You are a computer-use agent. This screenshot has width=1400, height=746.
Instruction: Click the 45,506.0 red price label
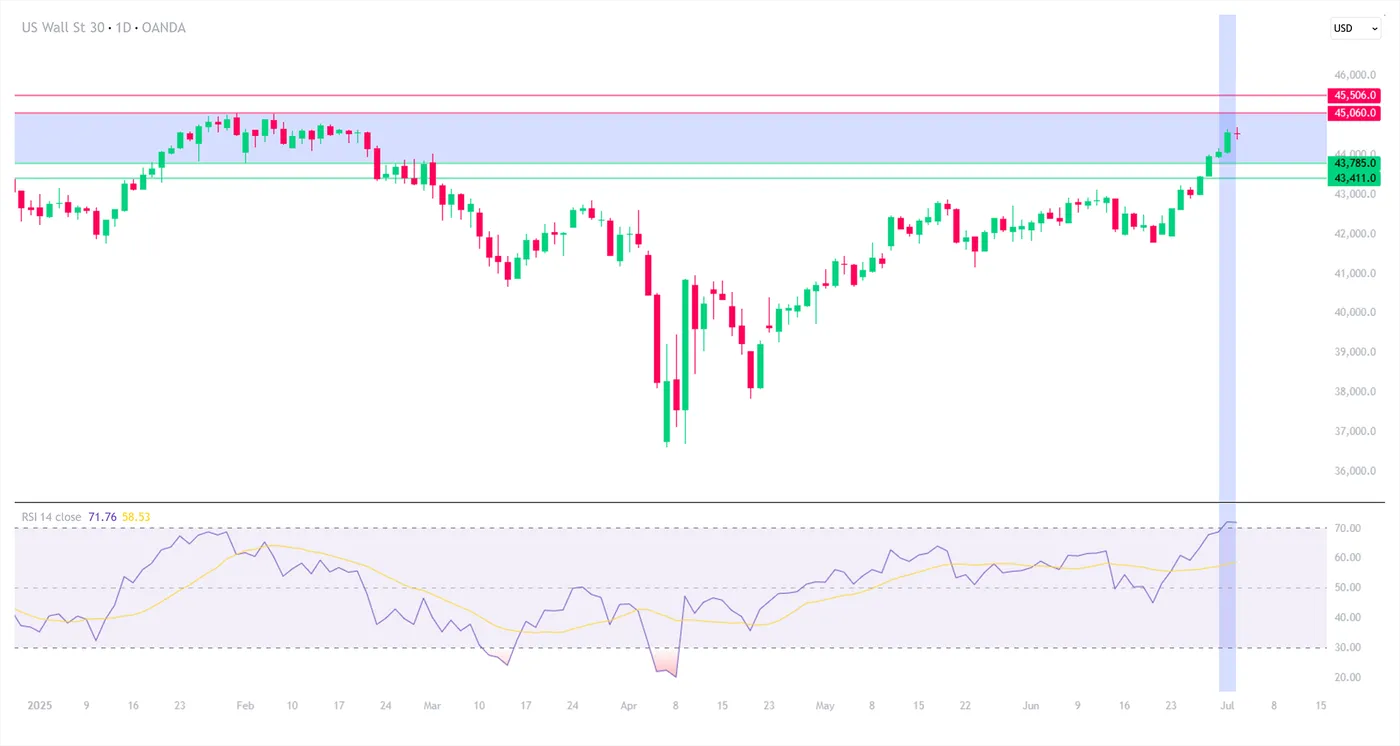1355,95
